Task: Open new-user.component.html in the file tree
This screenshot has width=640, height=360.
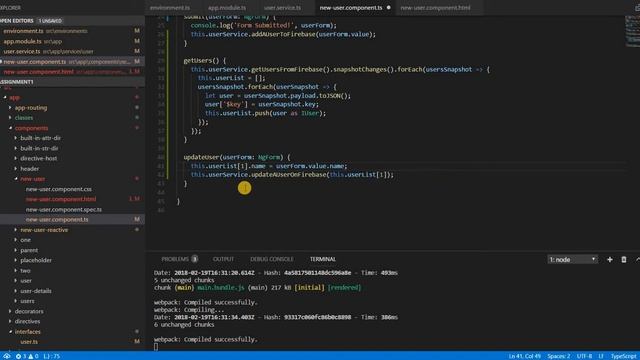Action: pyautogui.click(x=61, y=199)
